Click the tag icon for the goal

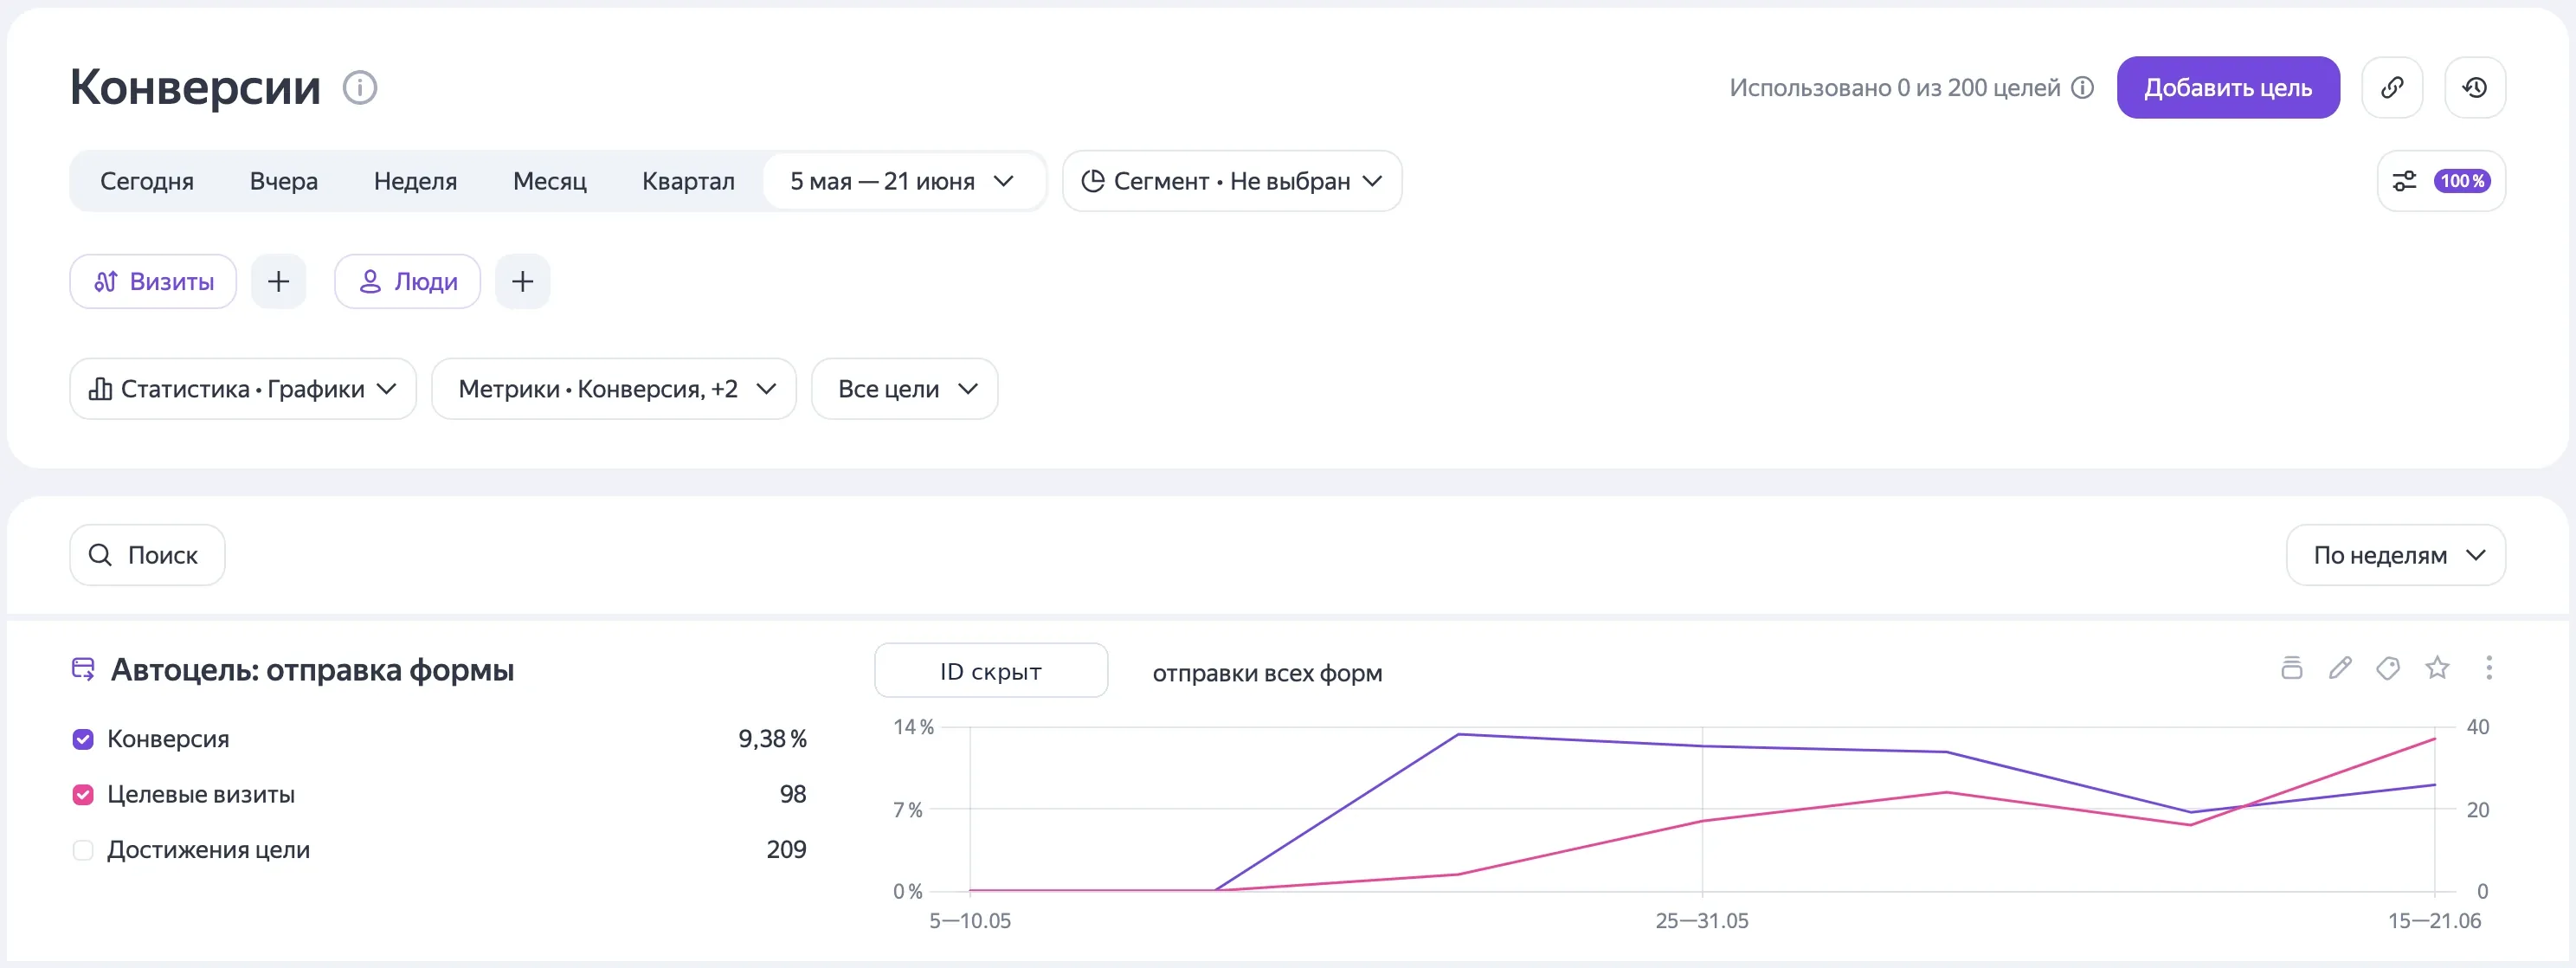point(2388,668)
